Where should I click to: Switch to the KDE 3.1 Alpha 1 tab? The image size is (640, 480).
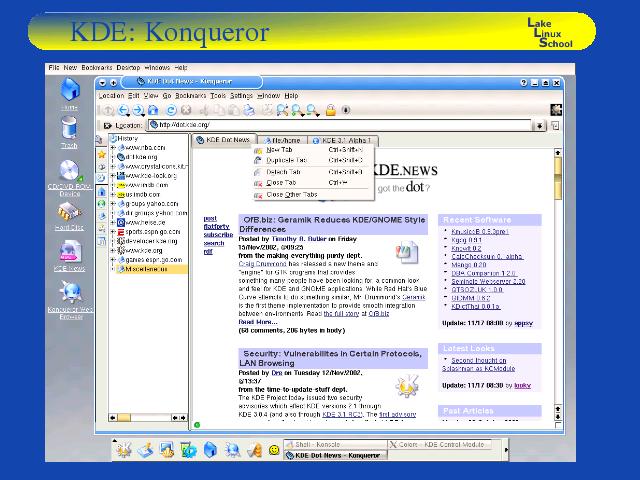click(343, 140)
